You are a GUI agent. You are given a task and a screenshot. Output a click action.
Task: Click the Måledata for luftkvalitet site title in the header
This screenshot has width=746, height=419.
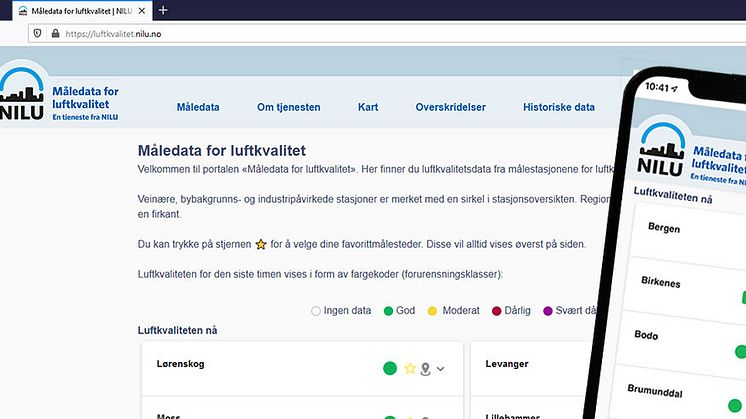(x=85, y=98)
